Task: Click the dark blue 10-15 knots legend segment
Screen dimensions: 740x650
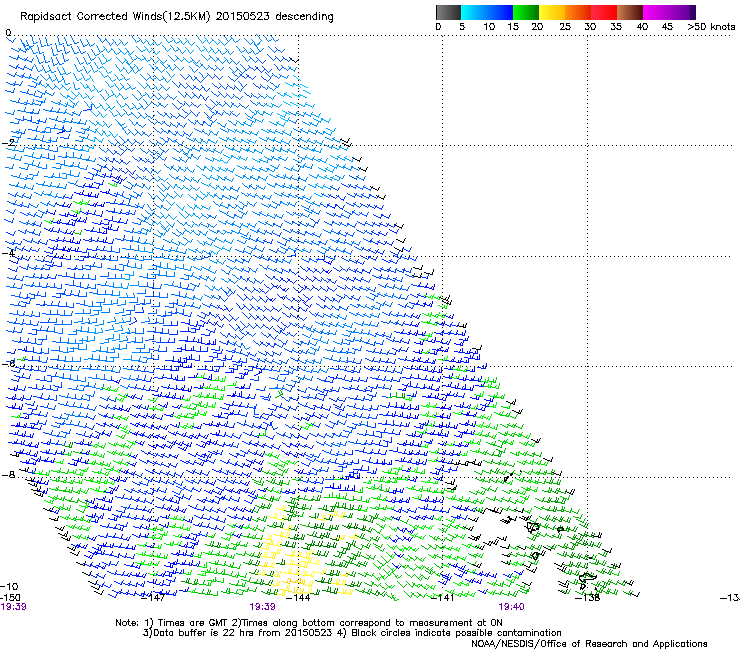Action: coord(500,12)
